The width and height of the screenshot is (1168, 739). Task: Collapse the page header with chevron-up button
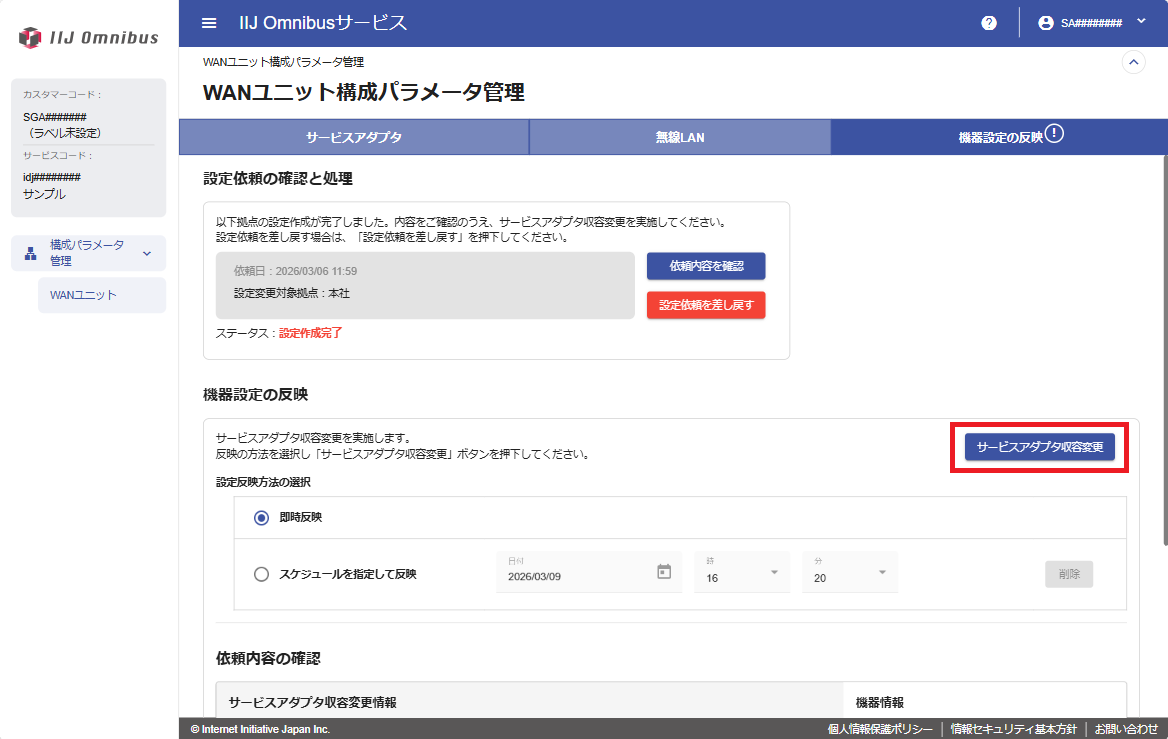(x=1134, y=62)
